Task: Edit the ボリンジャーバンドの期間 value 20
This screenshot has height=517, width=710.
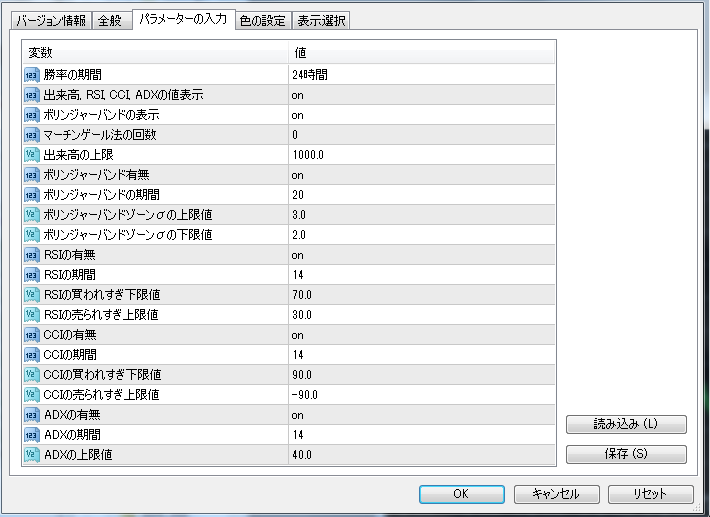Action: [x=422, y=195]
